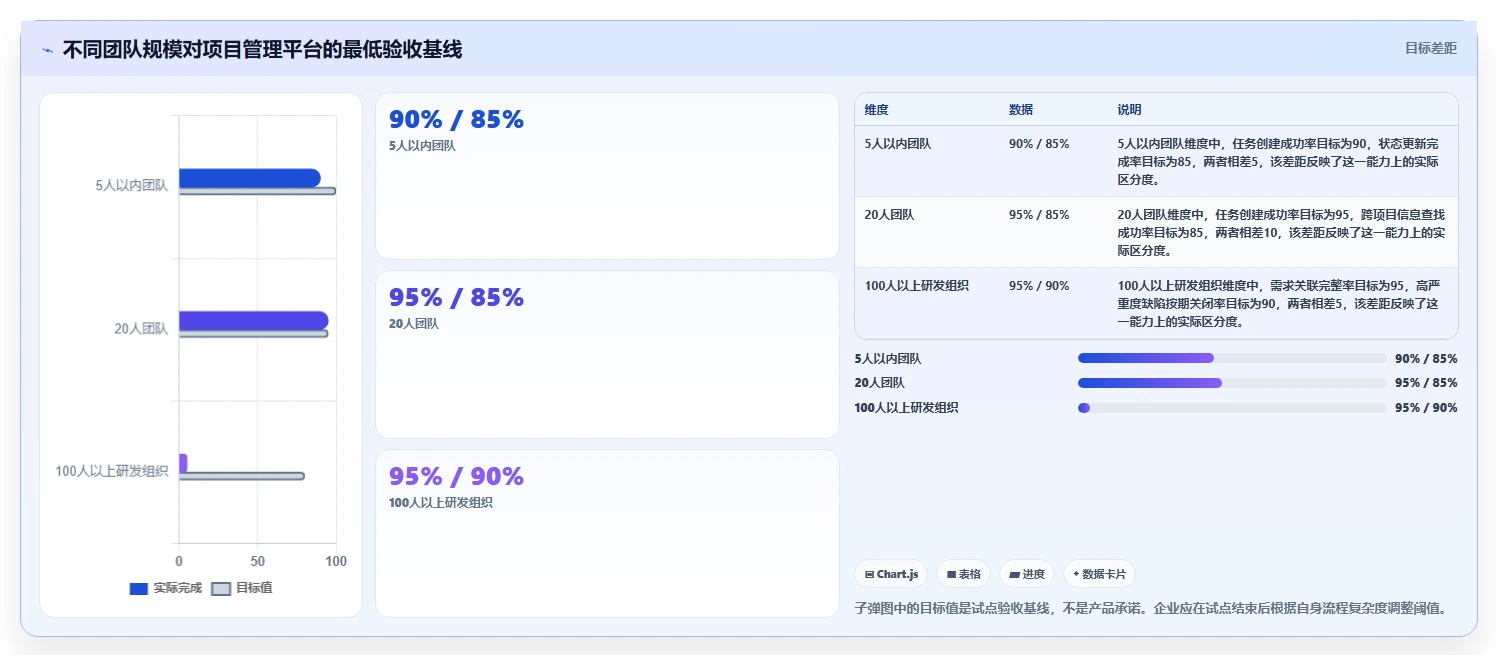Click the blue actual bar for 5人以内团队

click(250, 178)
